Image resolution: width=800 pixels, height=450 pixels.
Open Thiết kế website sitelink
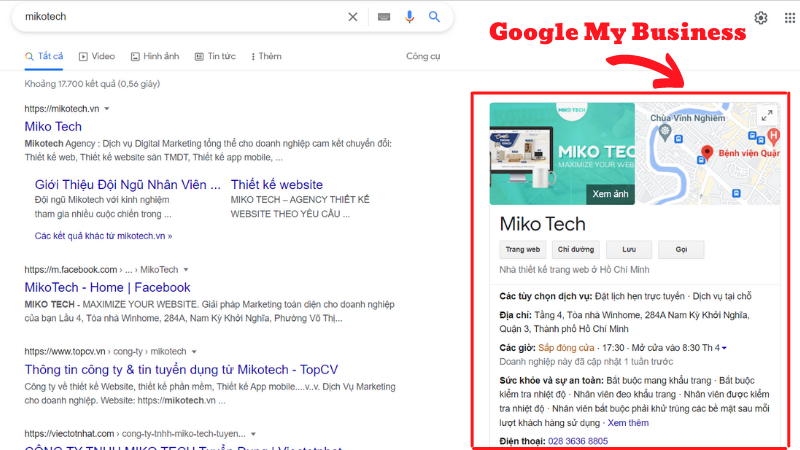pos(277,185)
